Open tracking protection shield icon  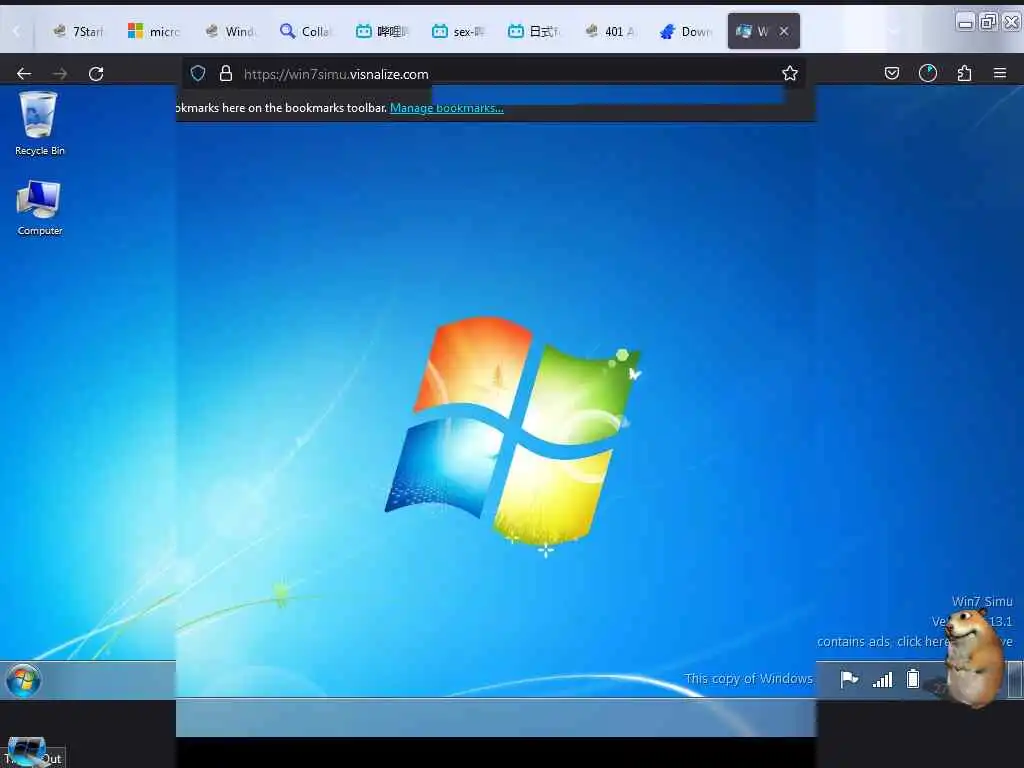[198, 74]
